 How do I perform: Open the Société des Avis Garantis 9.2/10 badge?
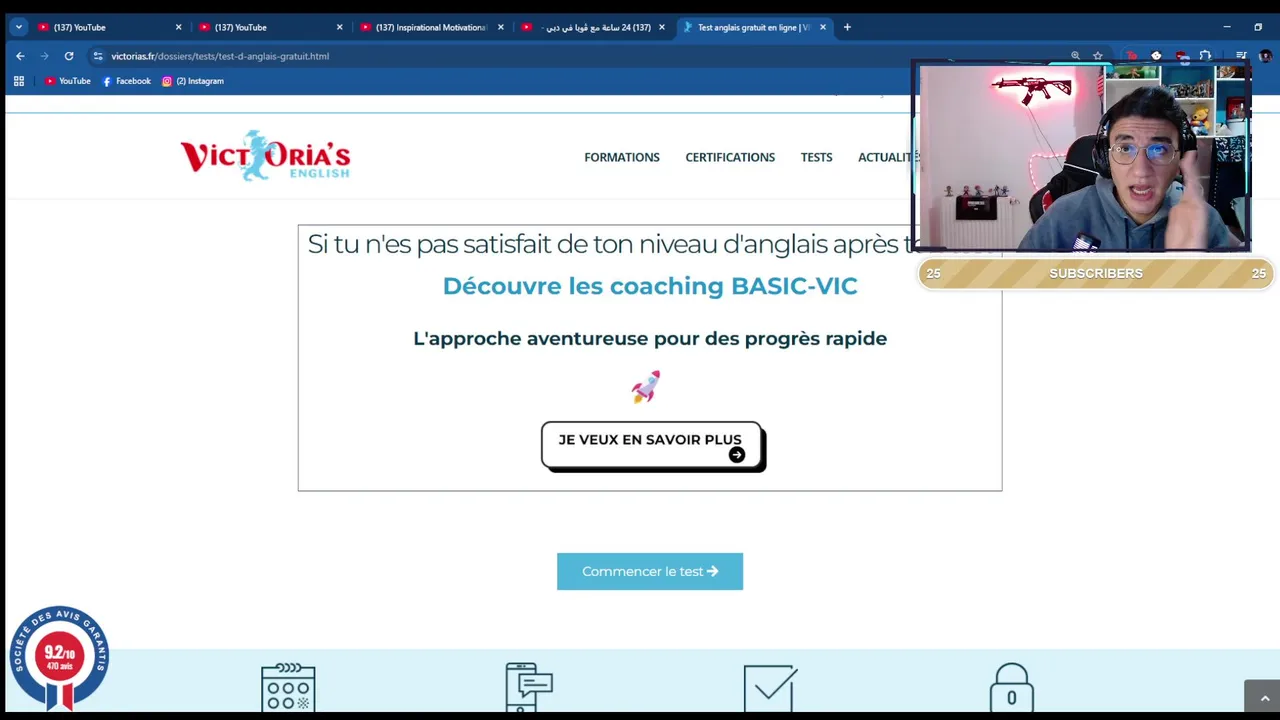(x=59, y=657)
